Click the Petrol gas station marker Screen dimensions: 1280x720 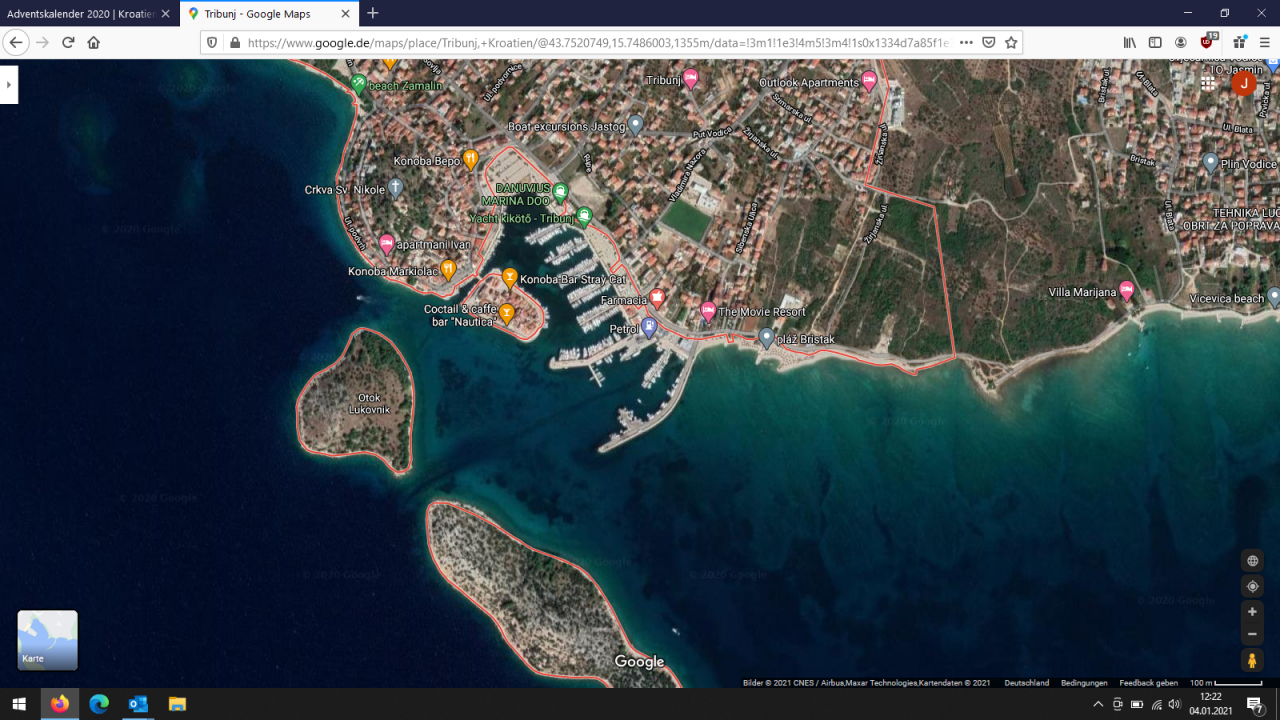tap(649, 327)
